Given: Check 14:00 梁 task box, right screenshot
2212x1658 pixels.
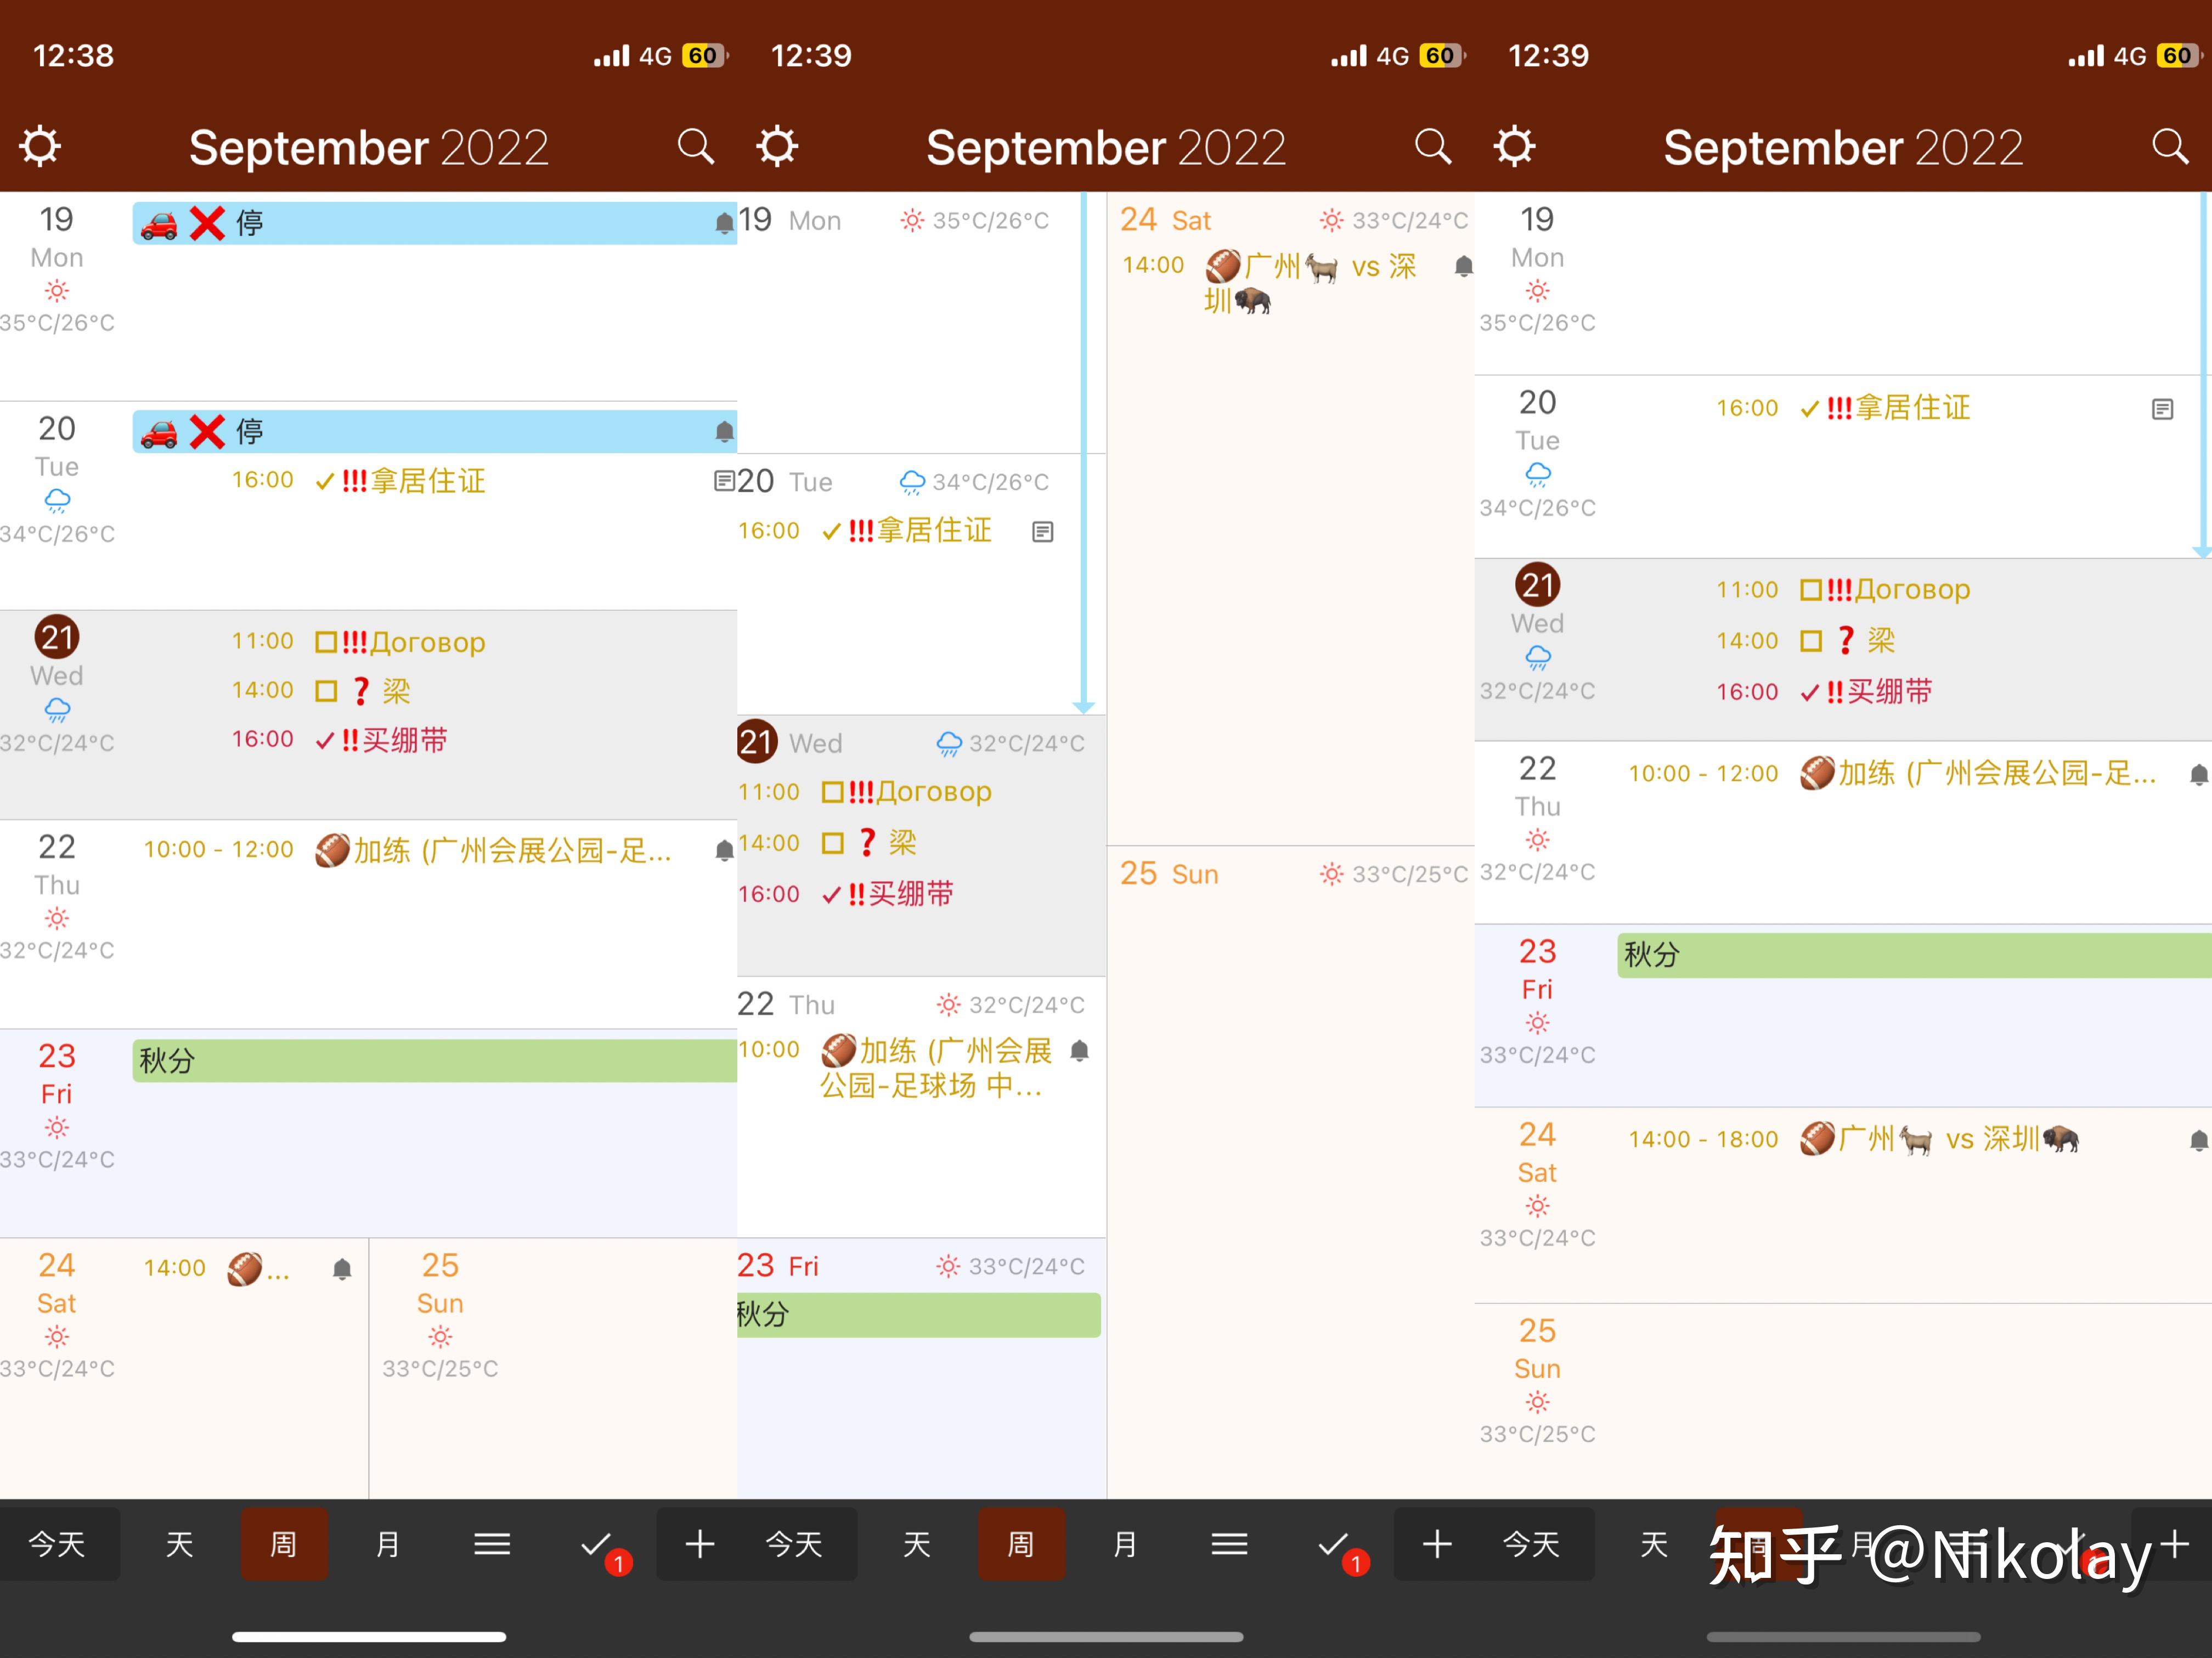Looking at the screenshot, I should tap(1811, 641).
